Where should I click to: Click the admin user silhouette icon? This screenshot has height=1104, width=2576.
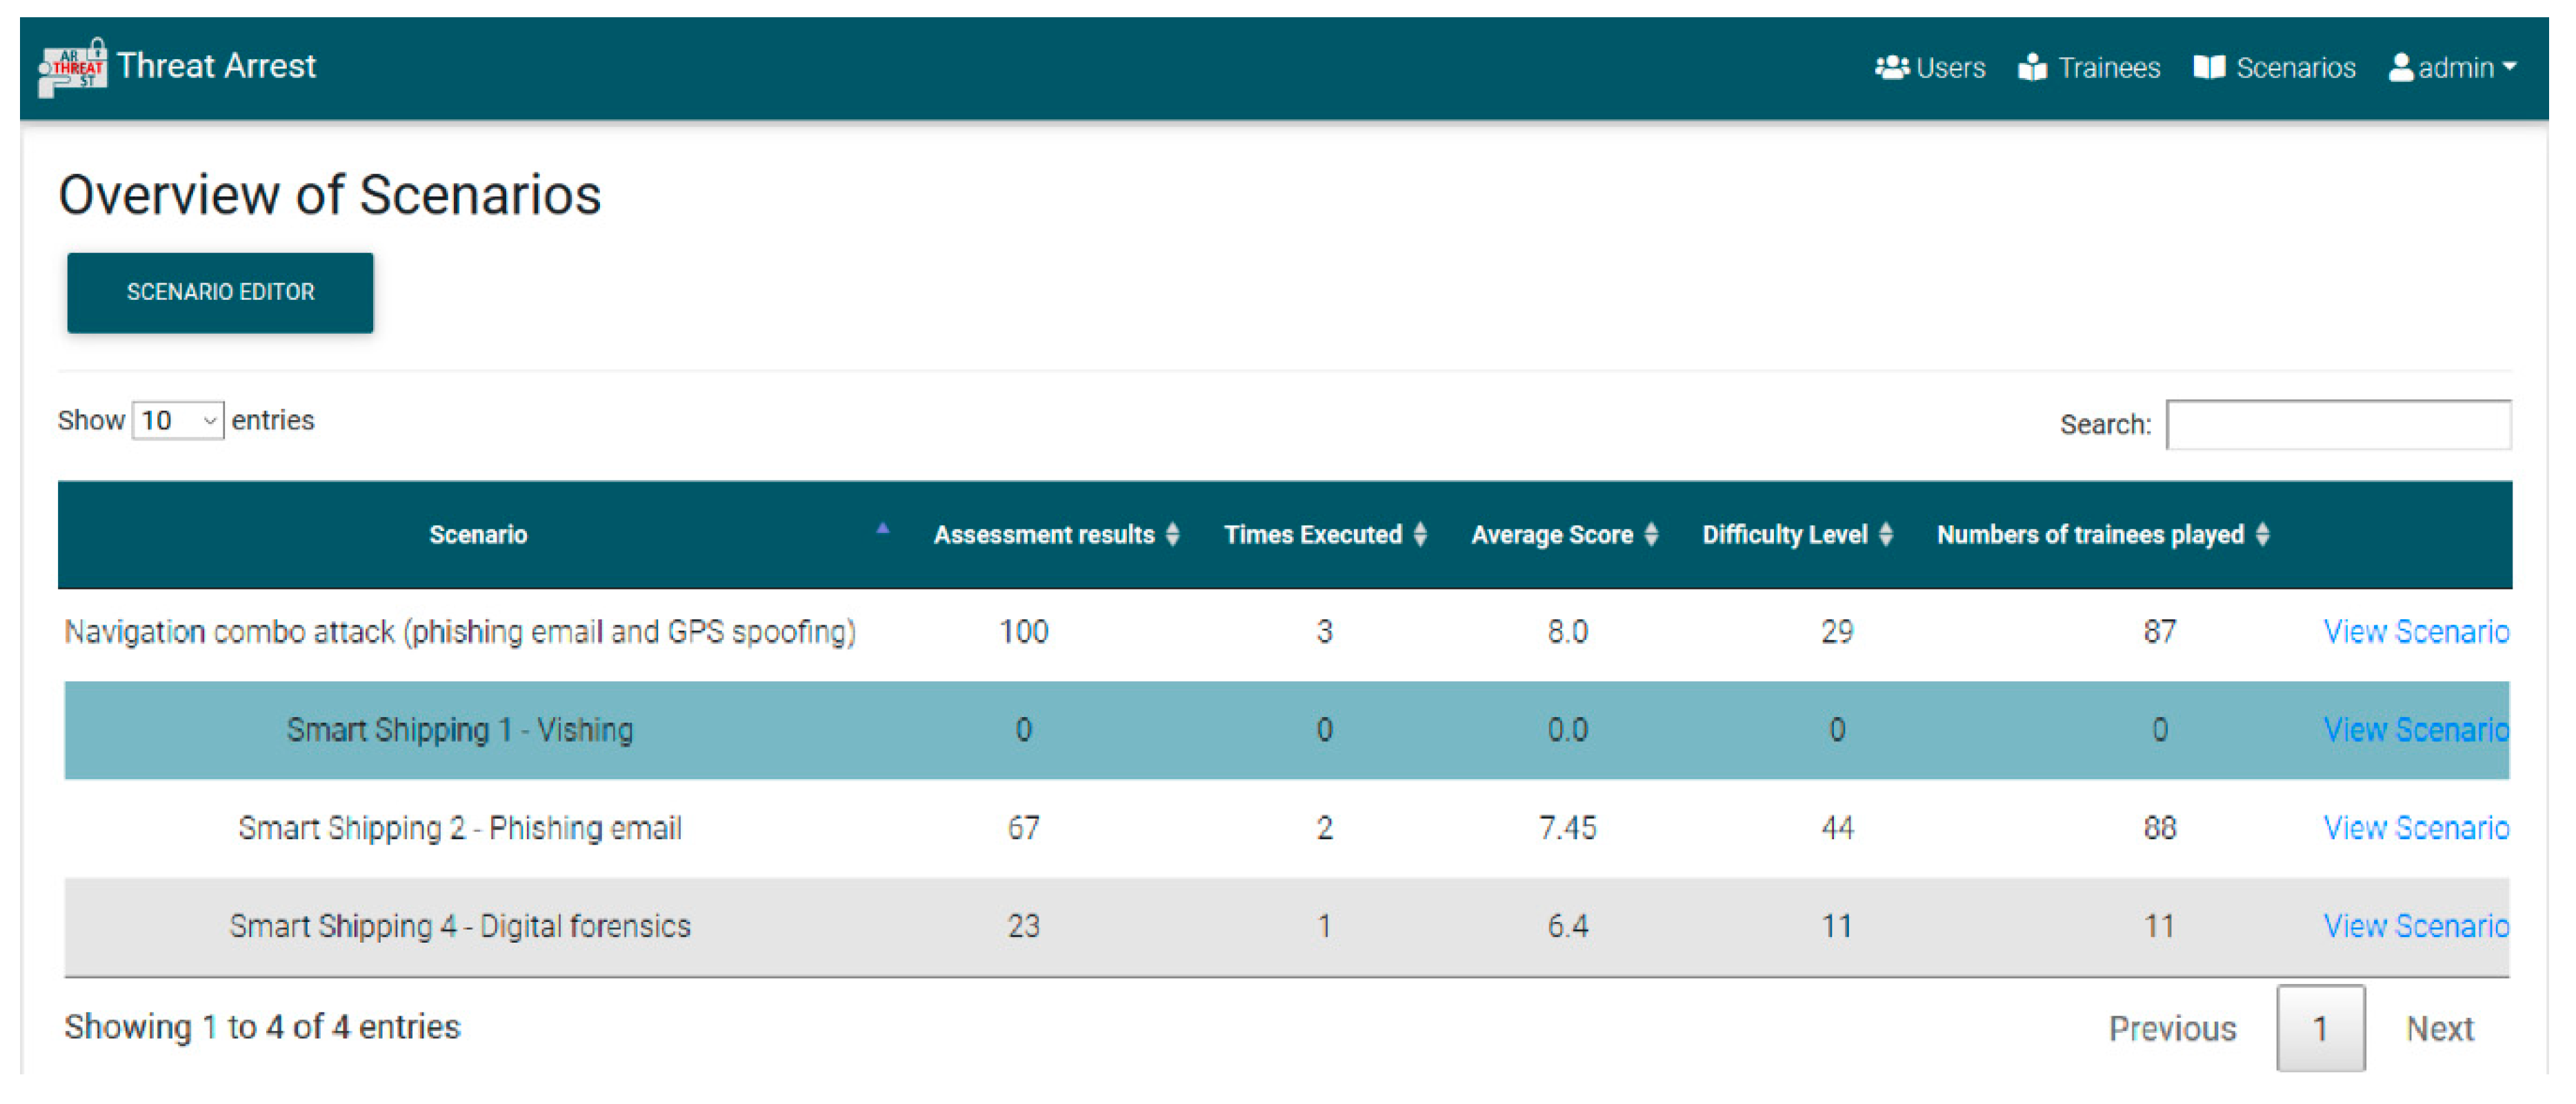click(2400, 67)
